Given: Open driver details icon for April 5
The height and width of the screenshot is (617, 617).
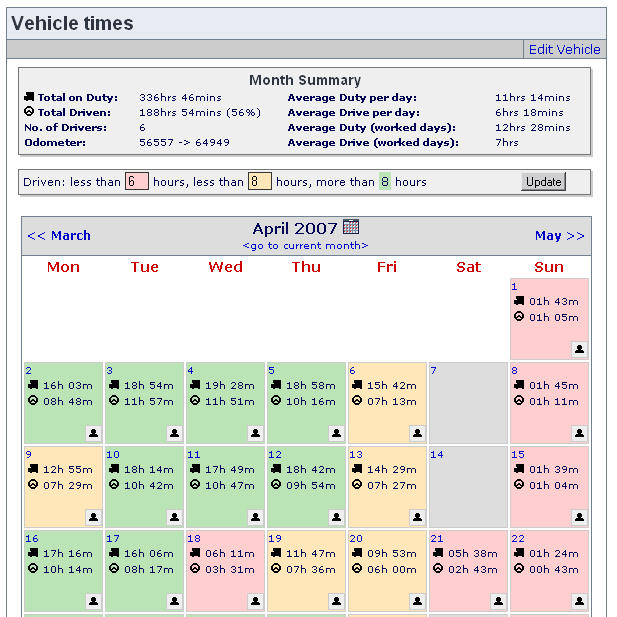Looking at the screenshot, I should point(336,433).
